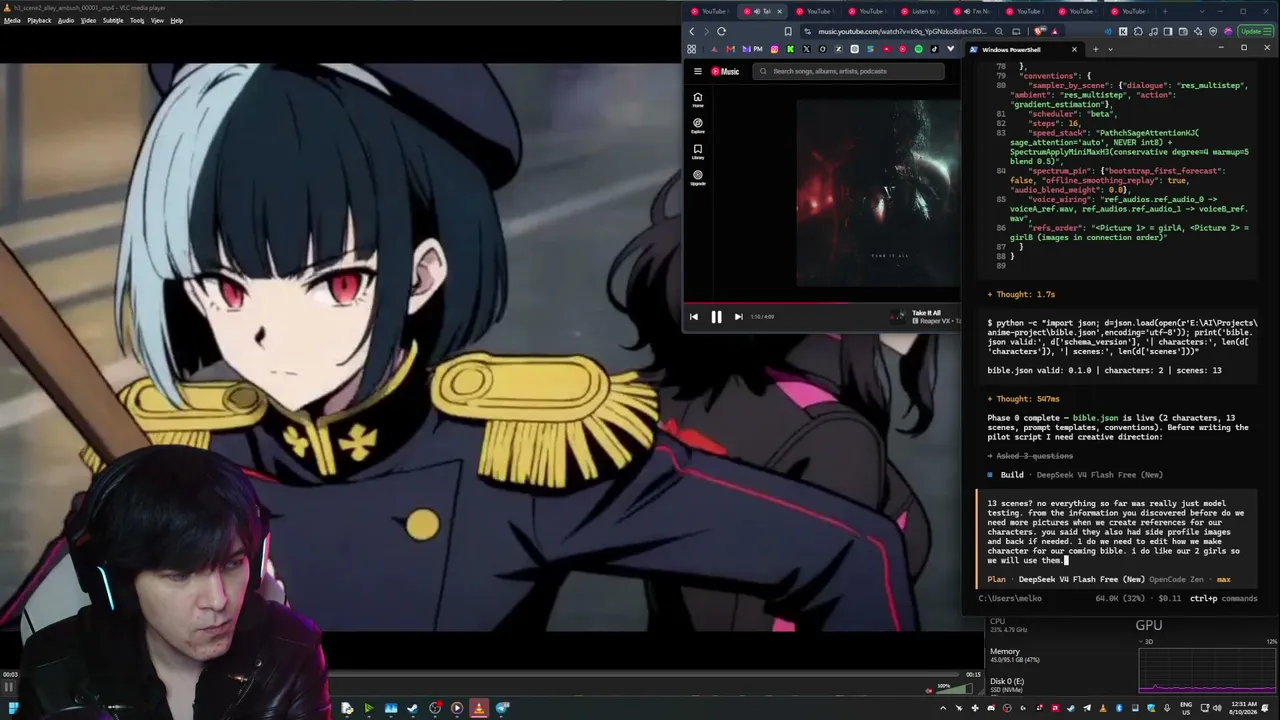Click the album art in YouTube Music

pyautogui.click(x=877, y=192)
